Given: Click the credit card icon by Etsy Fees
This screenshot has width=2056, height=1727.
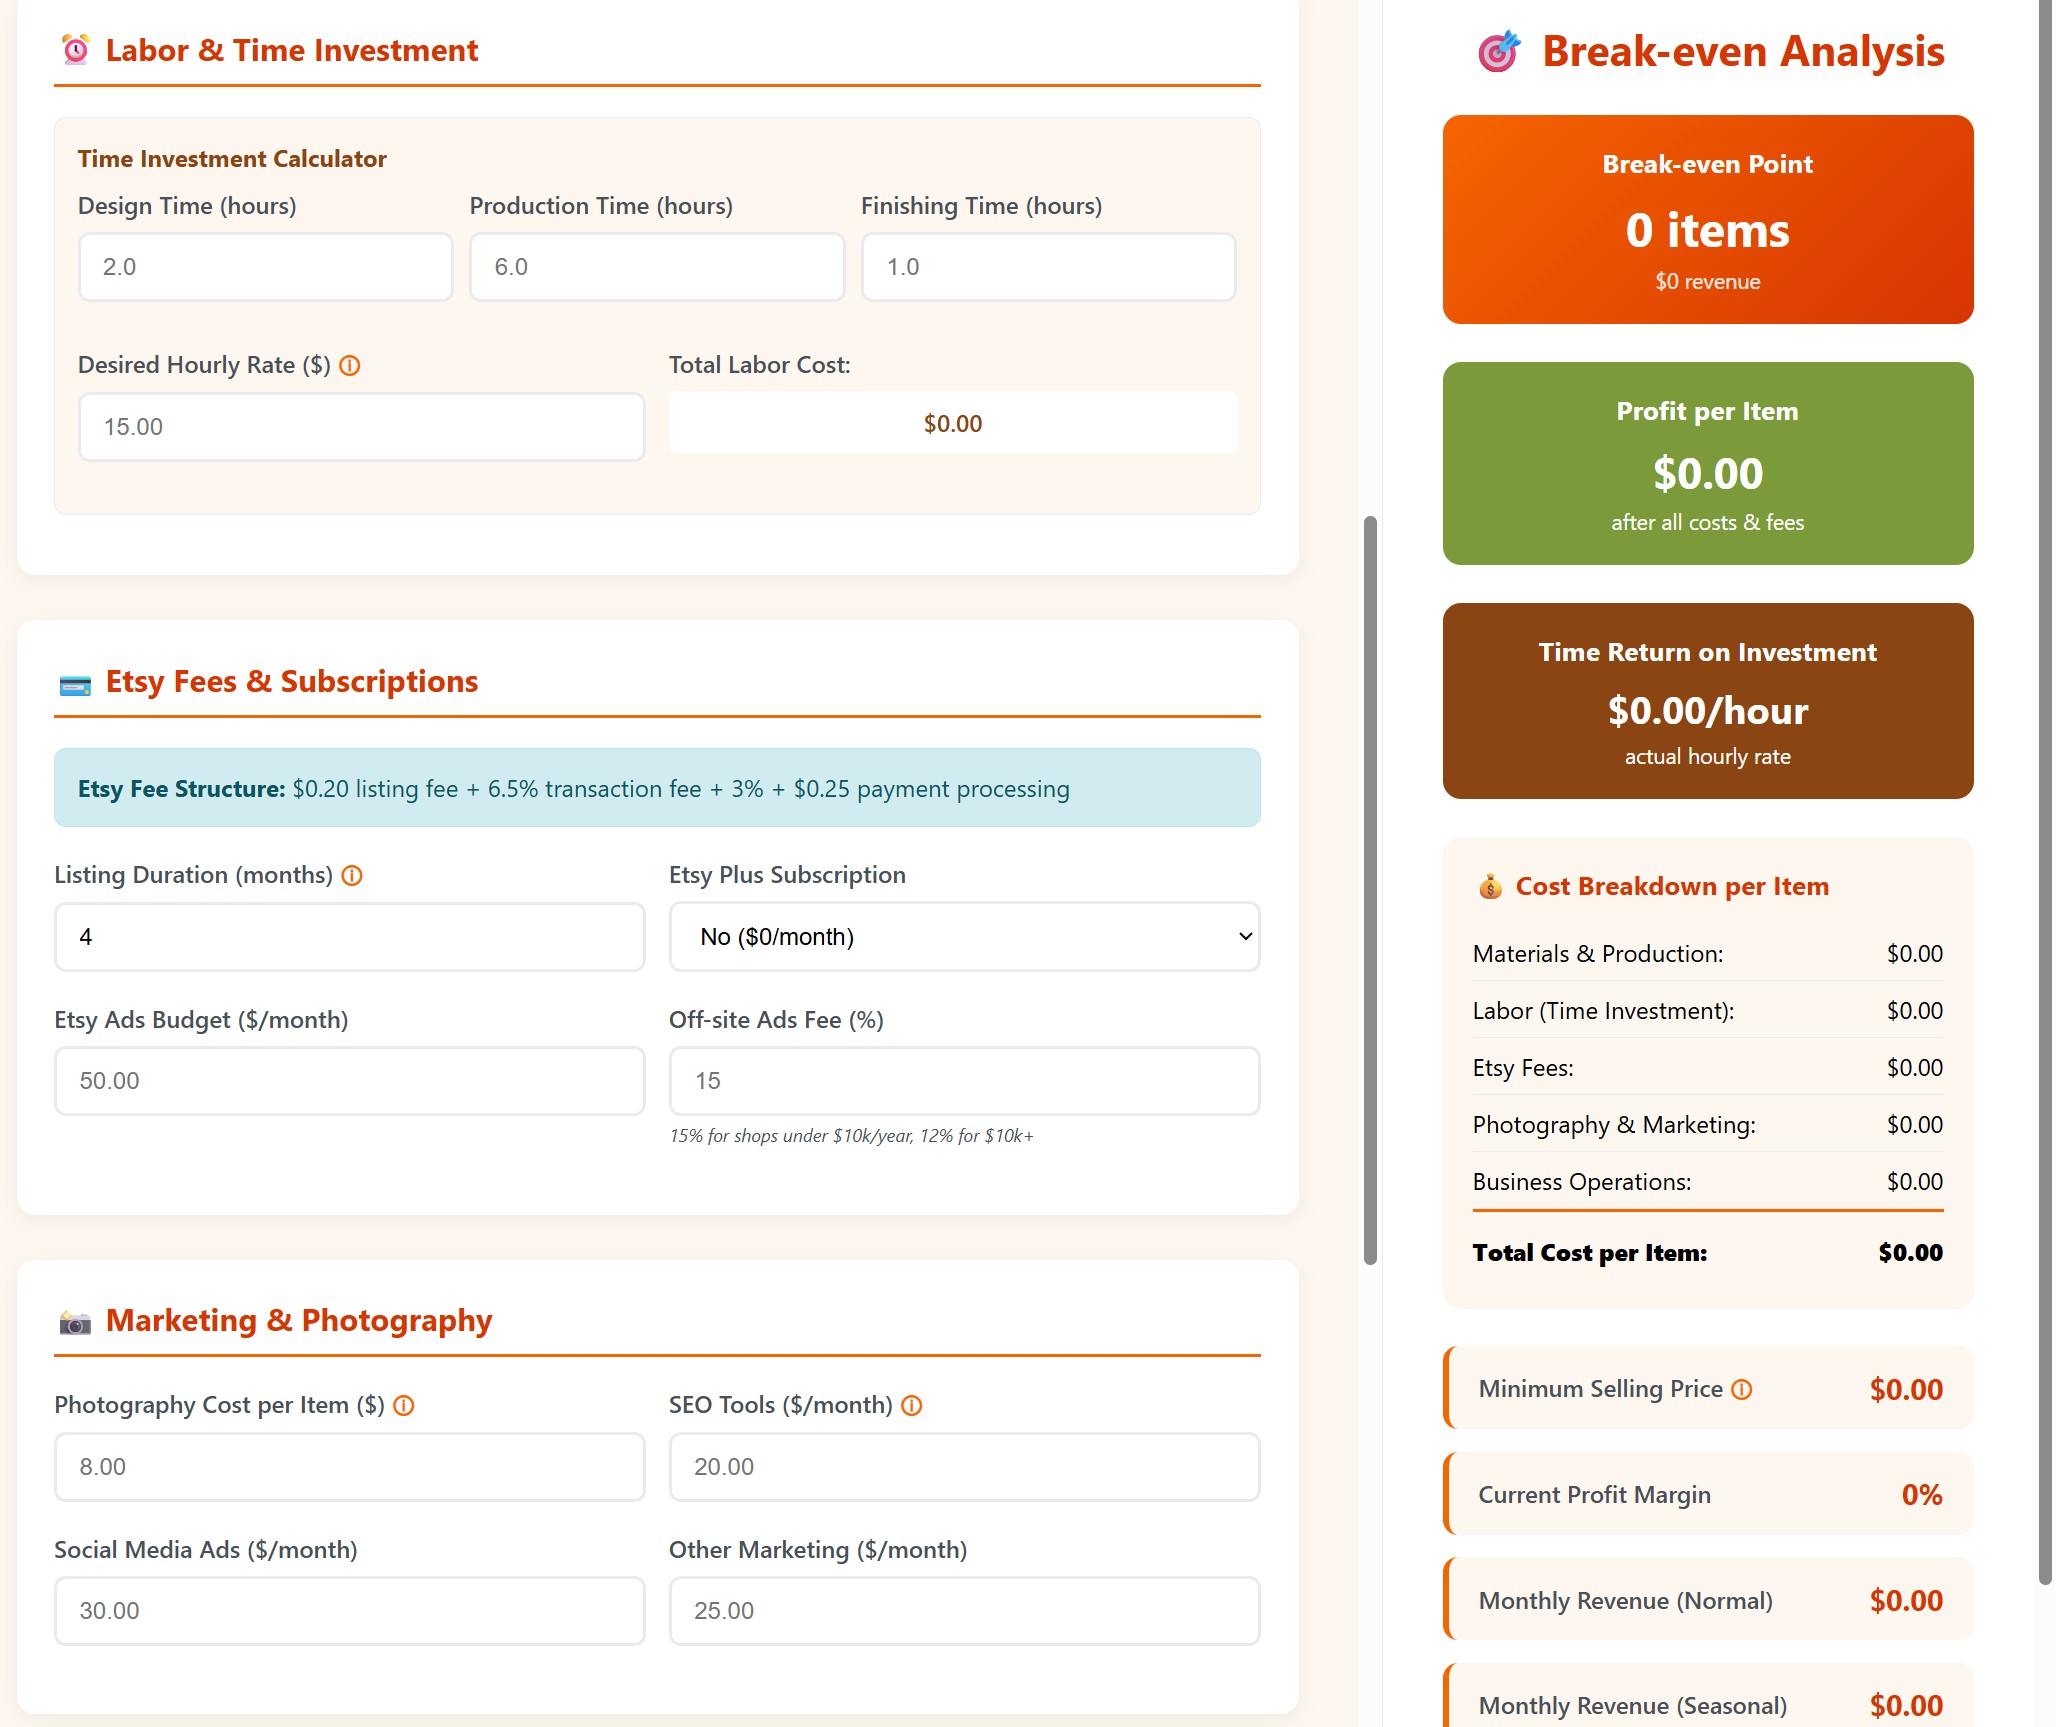Looking at the screenshot, I should pyautogui.click(x=75, y=685).
